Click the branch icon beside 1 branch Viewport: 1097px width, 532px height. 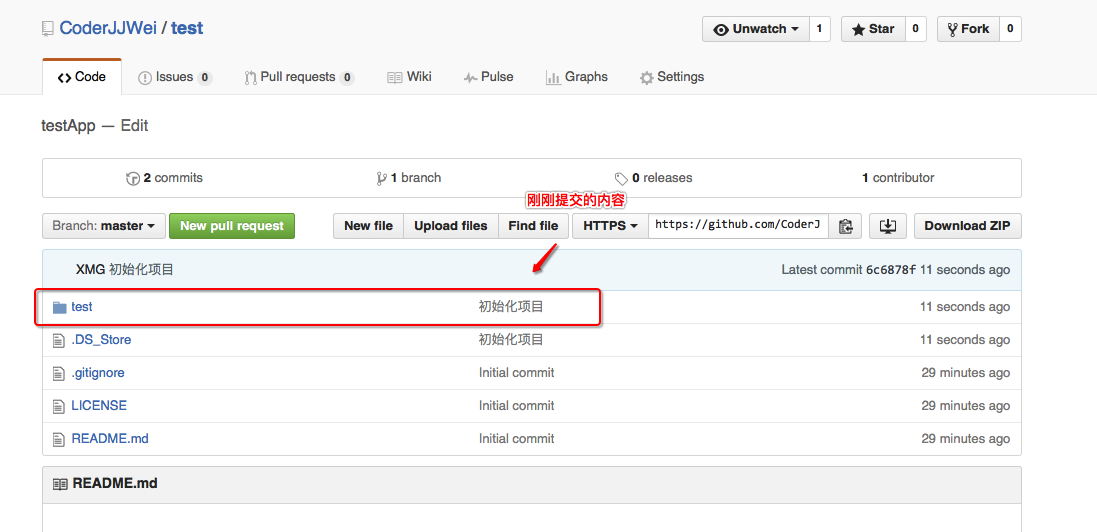[381, 178]
